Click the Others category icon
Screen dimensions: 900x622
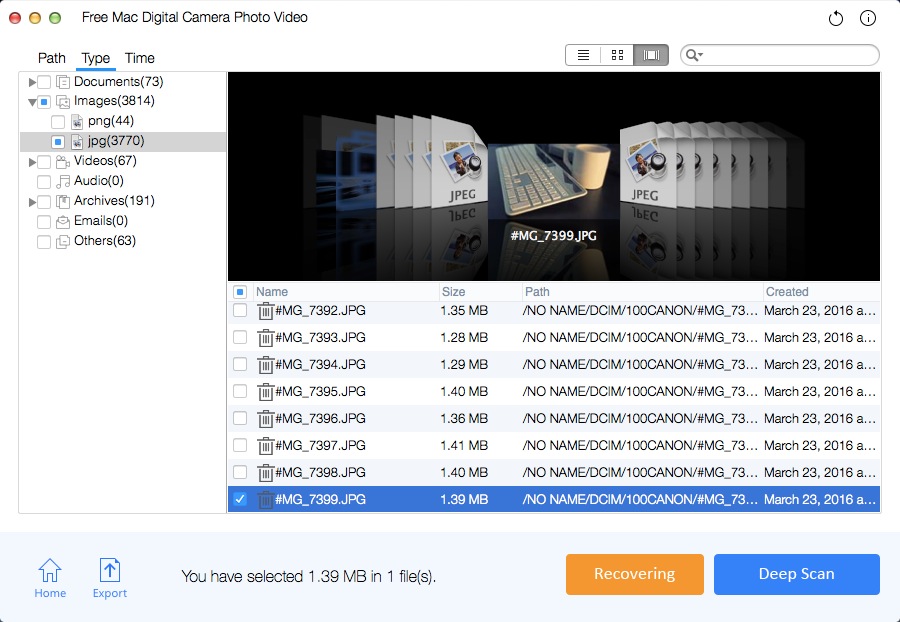coord(63,242)
